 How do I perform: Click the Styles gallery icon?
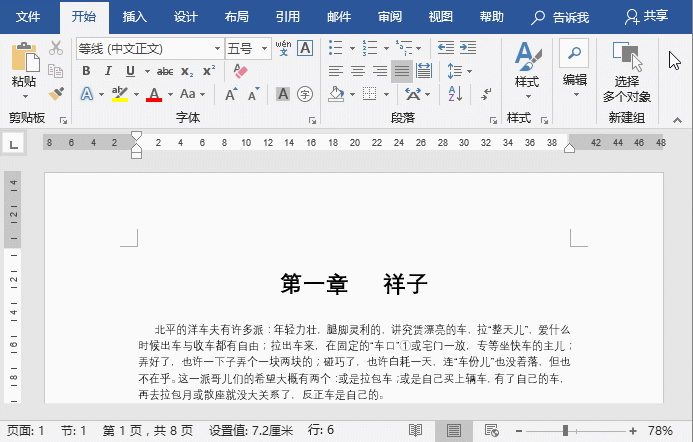(527, 56)
